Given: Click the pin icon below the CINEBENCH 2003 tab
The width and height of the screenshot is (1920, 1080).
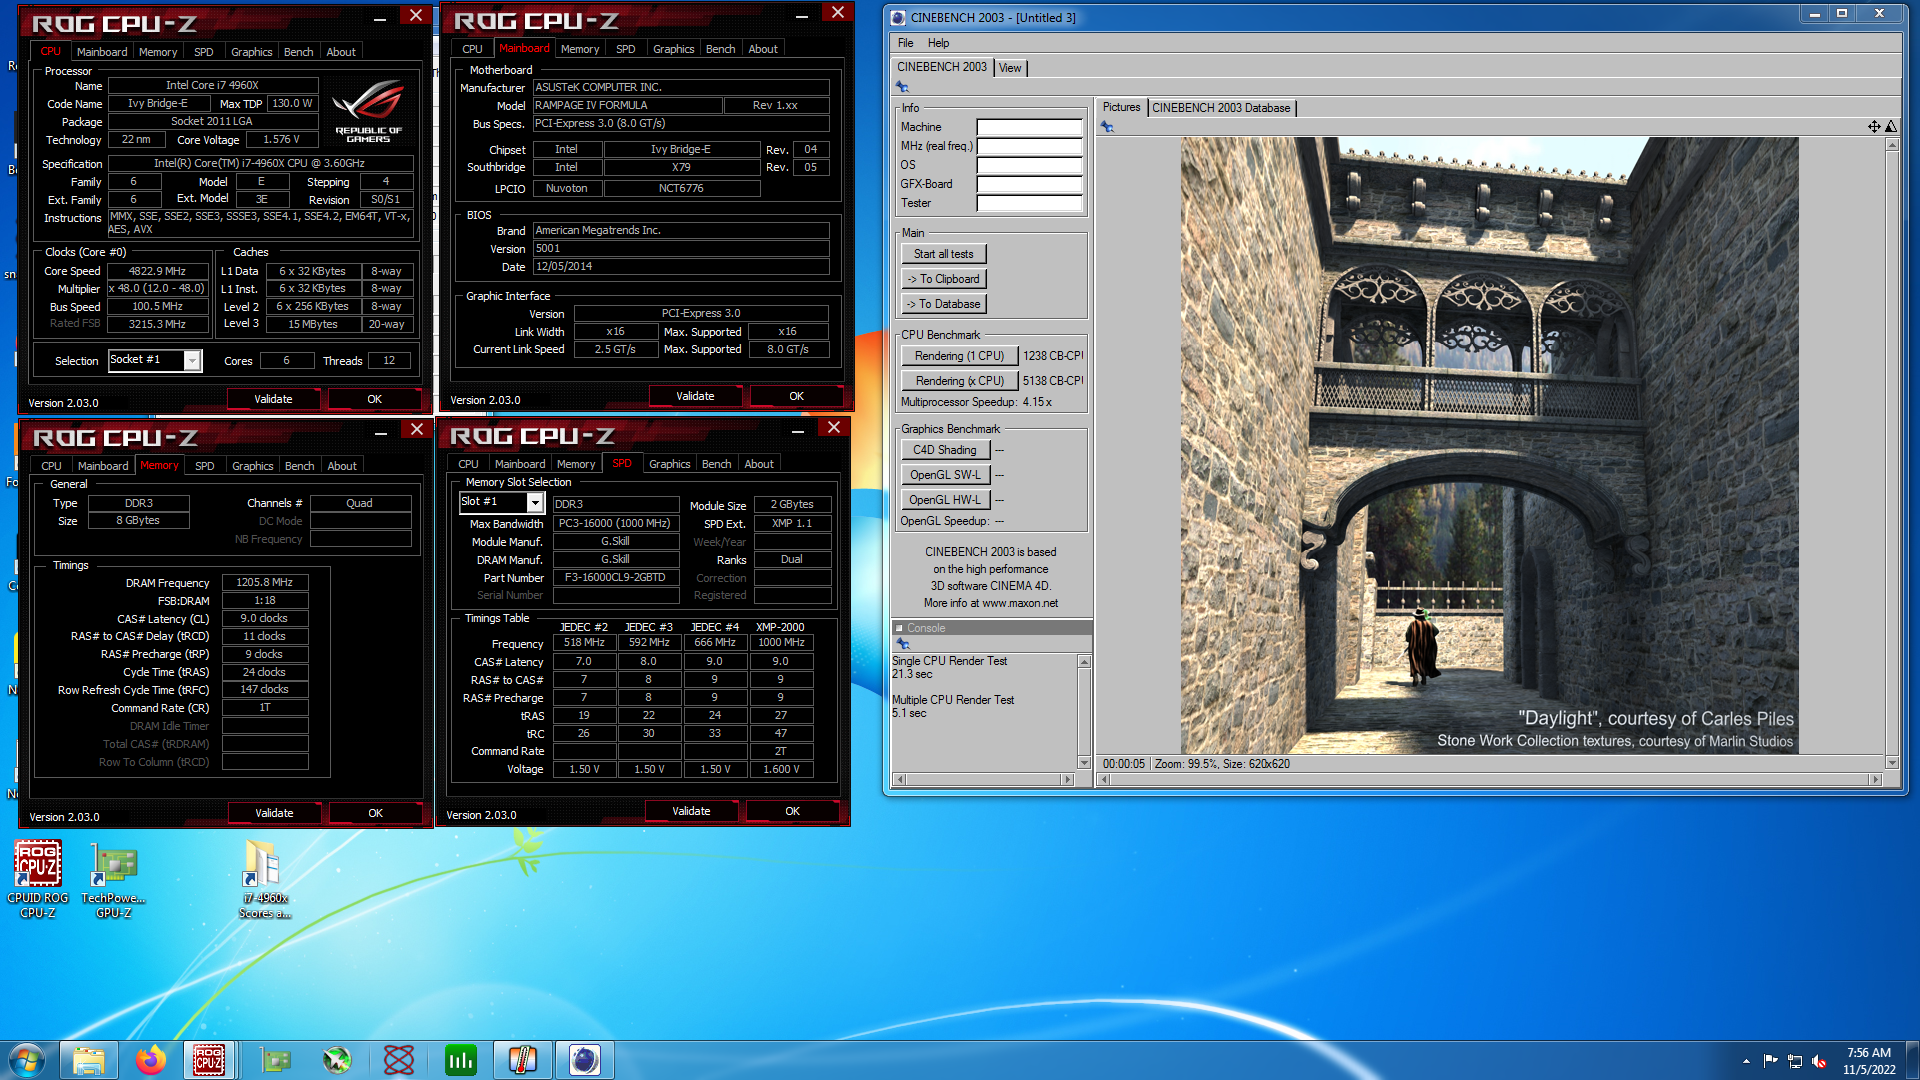Looking at the screenshot, I should click(902, 87).
